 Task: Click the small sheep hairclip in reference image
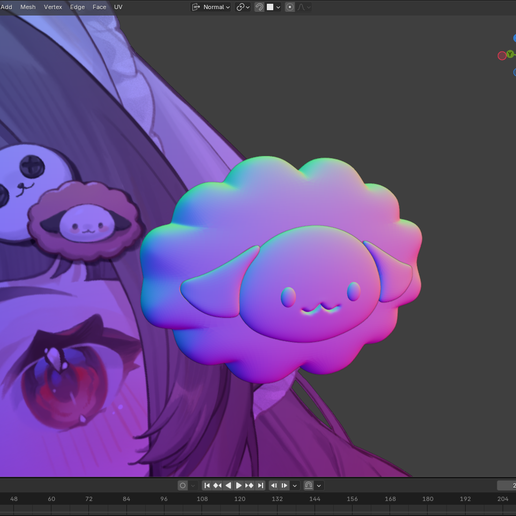tap(87, 221)
